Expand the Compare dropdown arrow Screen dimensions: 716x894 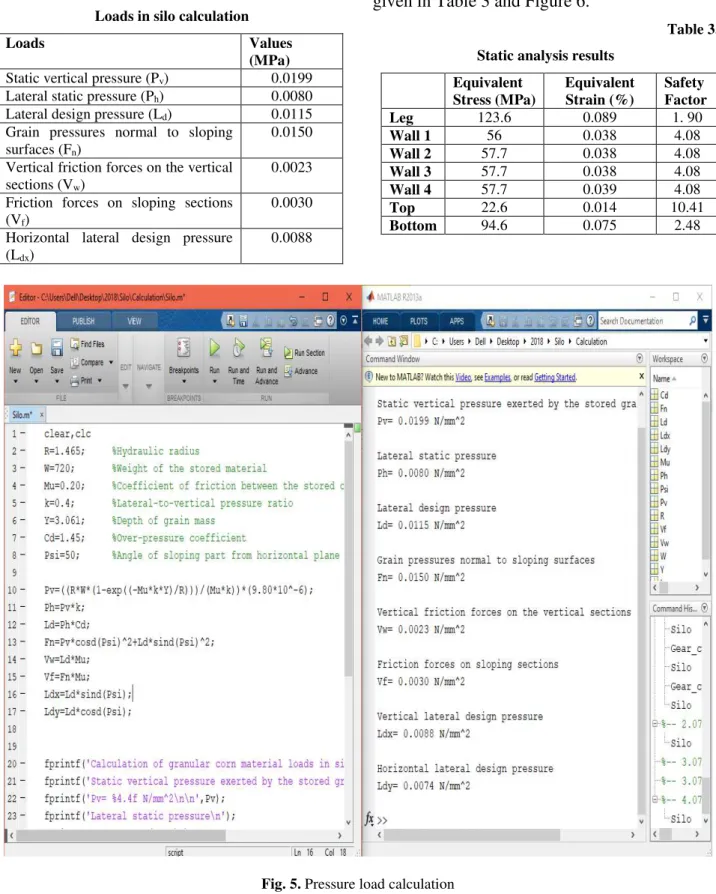[111, 363]
